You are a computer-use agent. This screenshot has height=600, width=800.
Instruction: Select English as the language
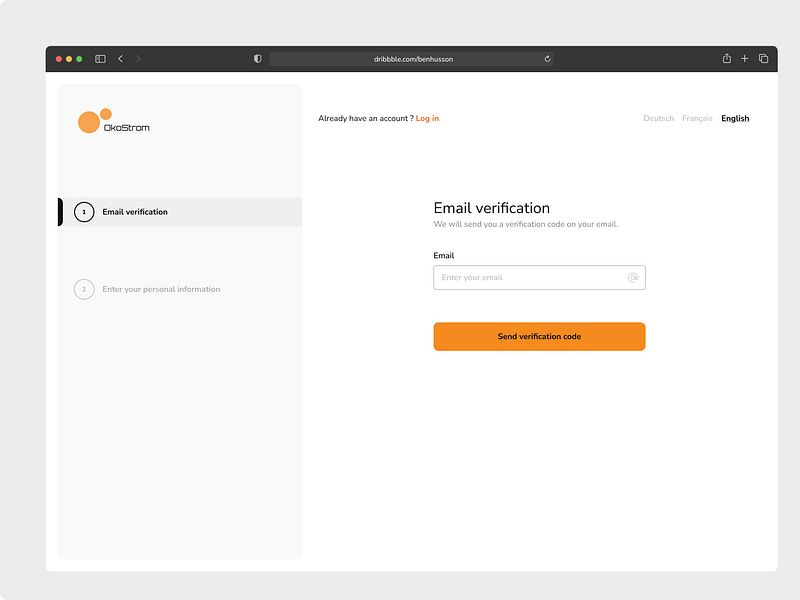coord(735,118)
